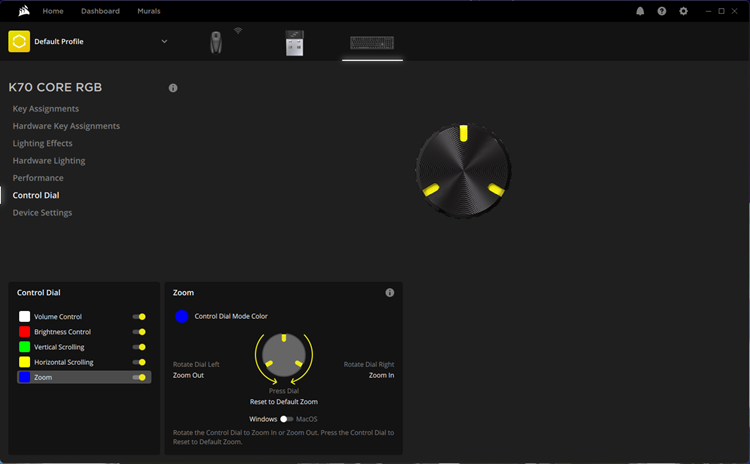Toggle Volume Control mode switch

pos(139,317)
